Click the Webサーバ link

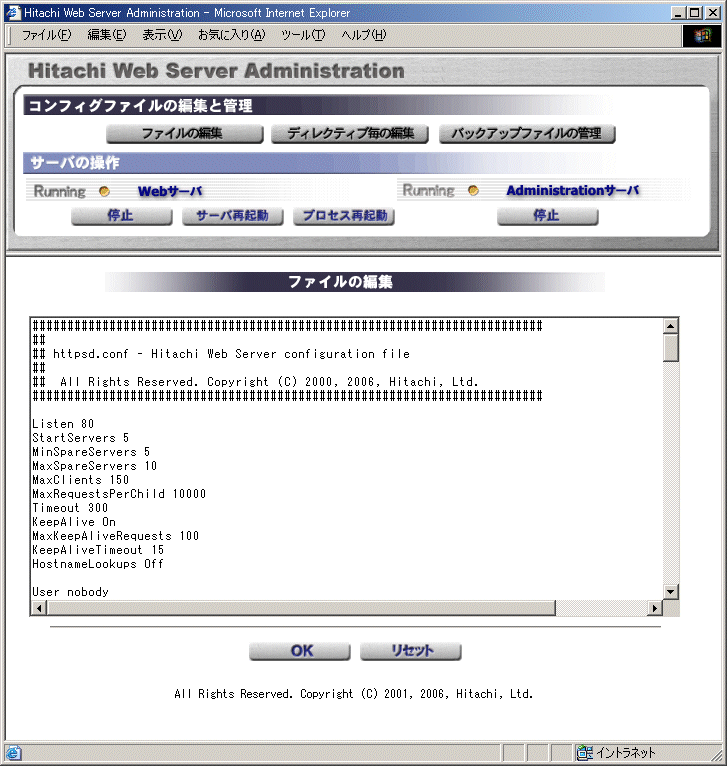[170, 192]
